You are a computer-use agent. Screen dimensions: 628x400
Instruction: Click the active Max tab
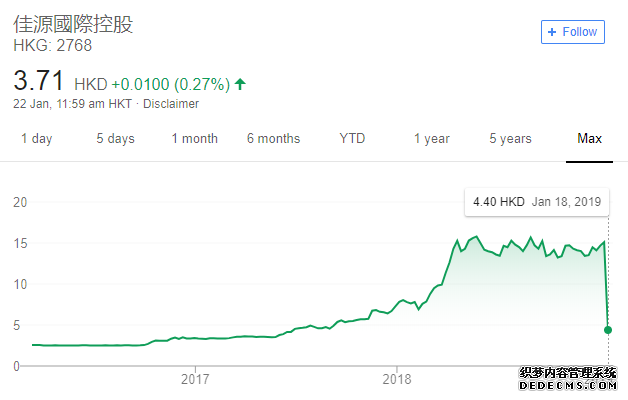(x=590, y=139)
